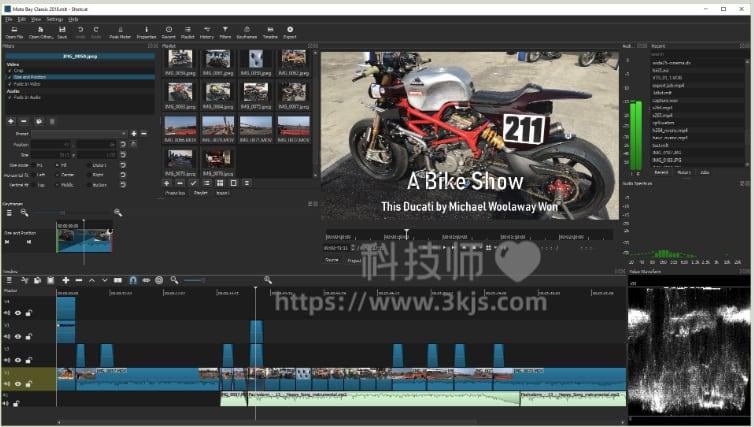Open the Help menu

point(73,19)
